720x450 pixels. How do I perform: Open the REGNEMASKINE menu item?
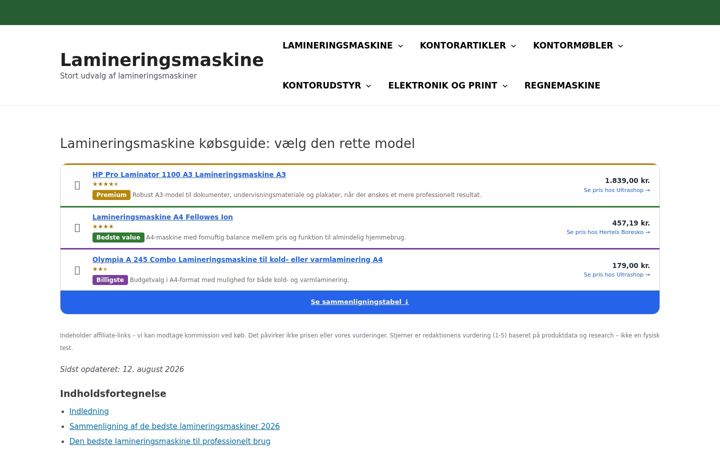click(x=562, y=85)
